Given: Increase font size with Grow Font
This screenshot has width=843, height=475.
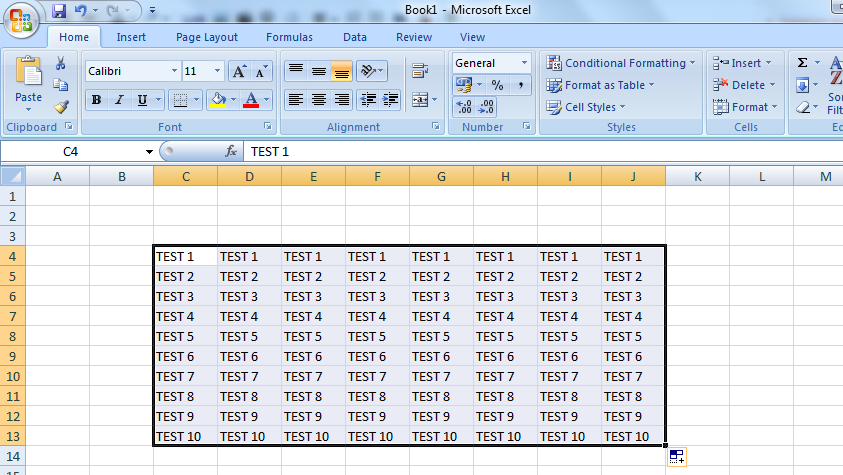Looking at the screenshot, I should pos(239,71).
